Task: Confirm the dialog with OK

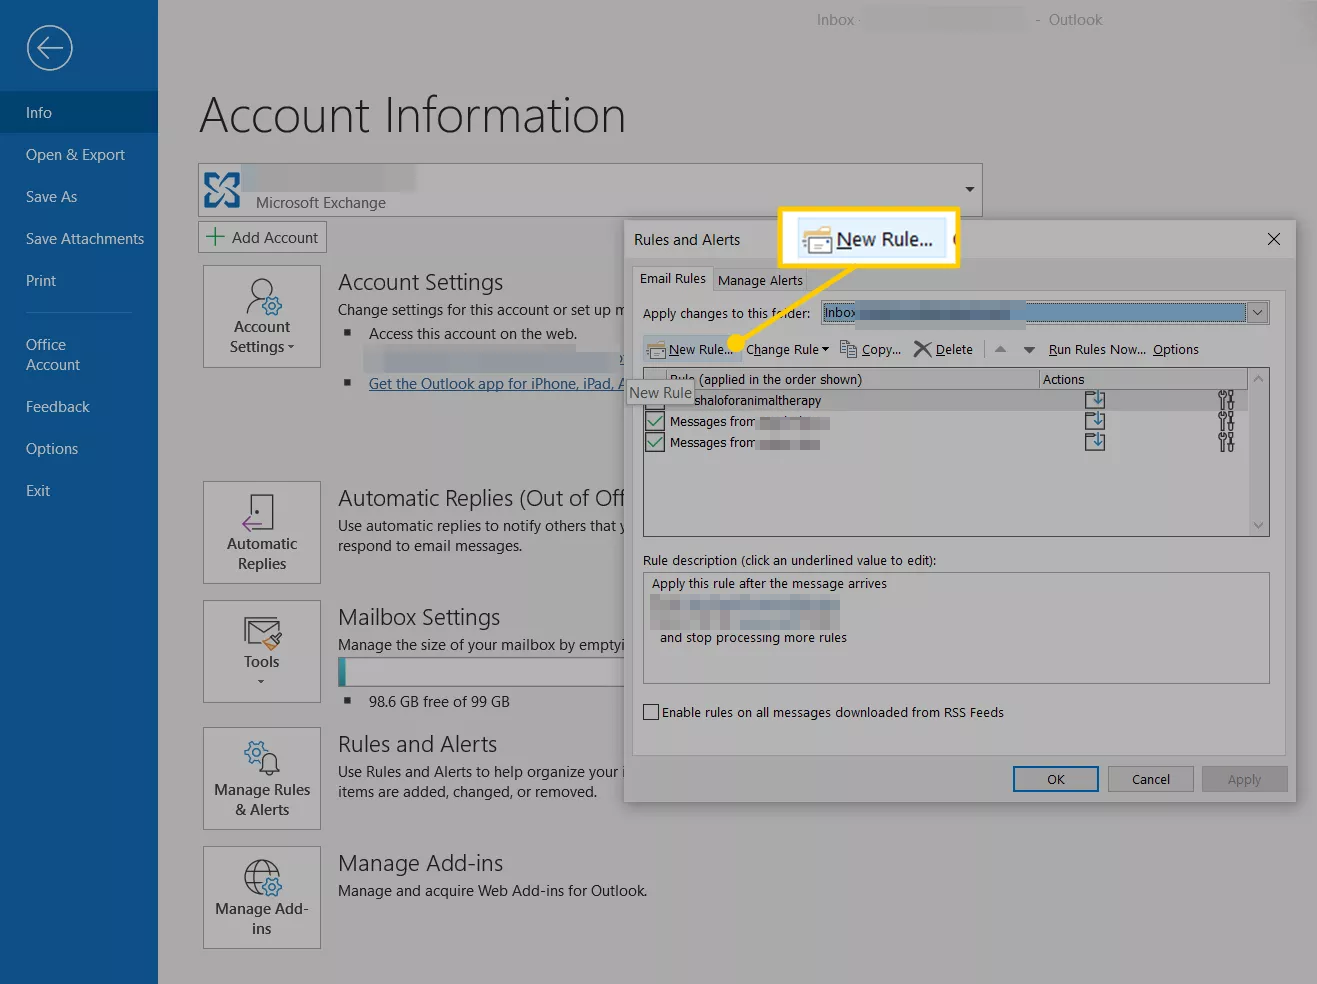Action: 1055,778
